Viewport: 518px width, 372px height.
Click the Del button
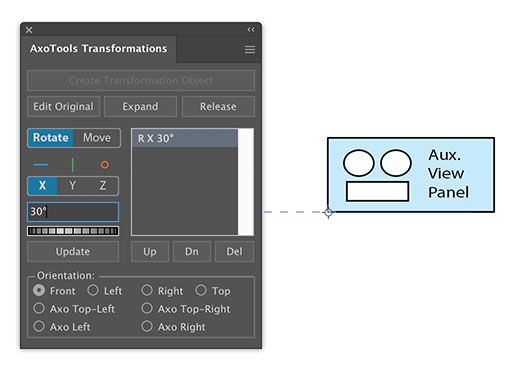click(234, 252)
